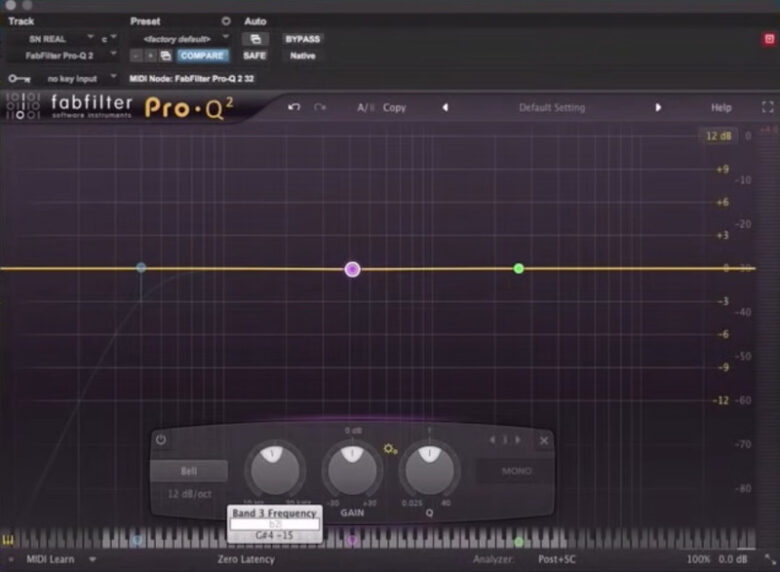Click the undo arrow icon
This screenshot has height=572, width=780.
294,107
